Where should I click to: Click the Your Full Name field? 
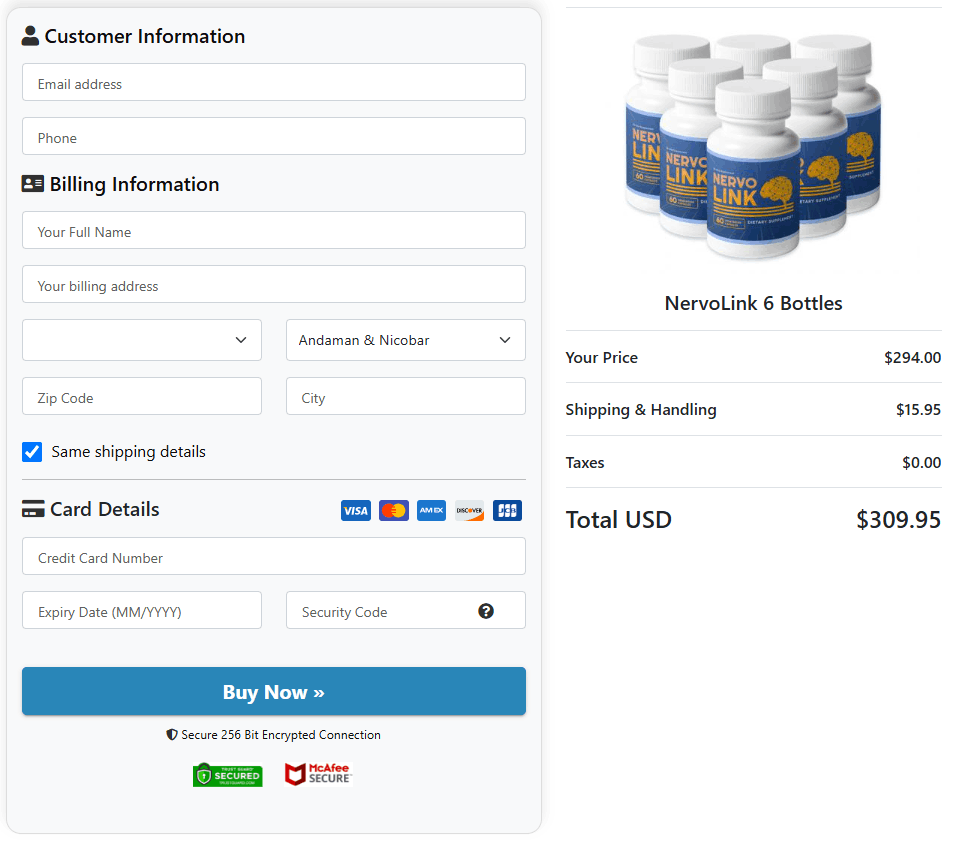click(x=273, y=230)
